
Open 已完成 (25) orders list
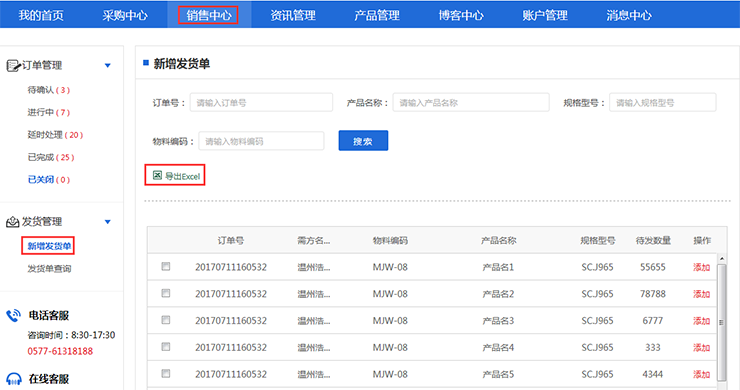tap(51, 157)
